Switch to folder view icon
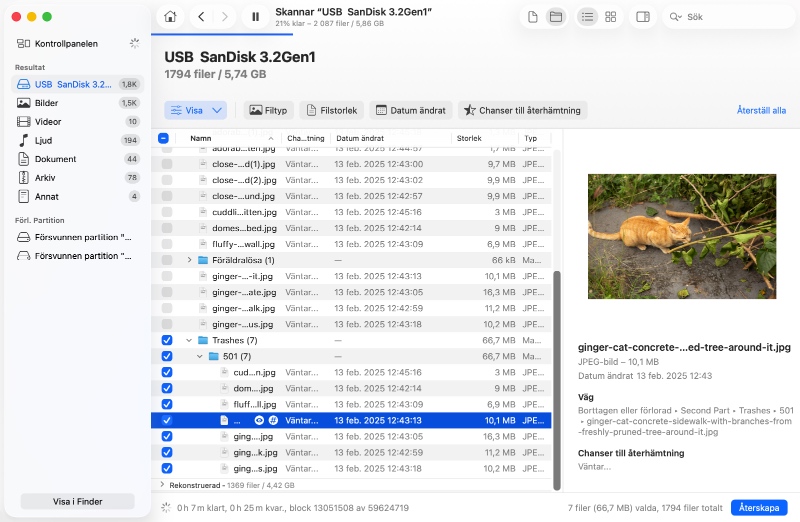This screenshot has height=522, width=800. click(556, 17)
